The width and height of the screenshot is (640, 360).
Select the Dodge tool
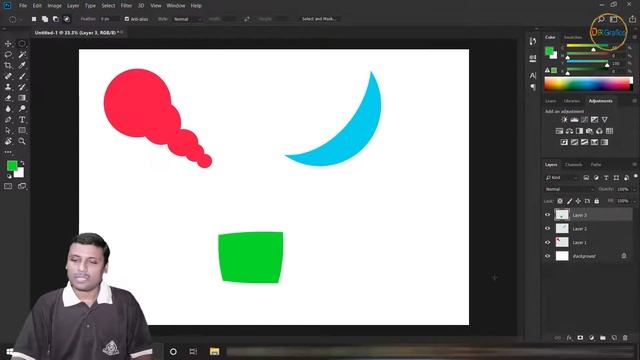click(x=22, y=109)
